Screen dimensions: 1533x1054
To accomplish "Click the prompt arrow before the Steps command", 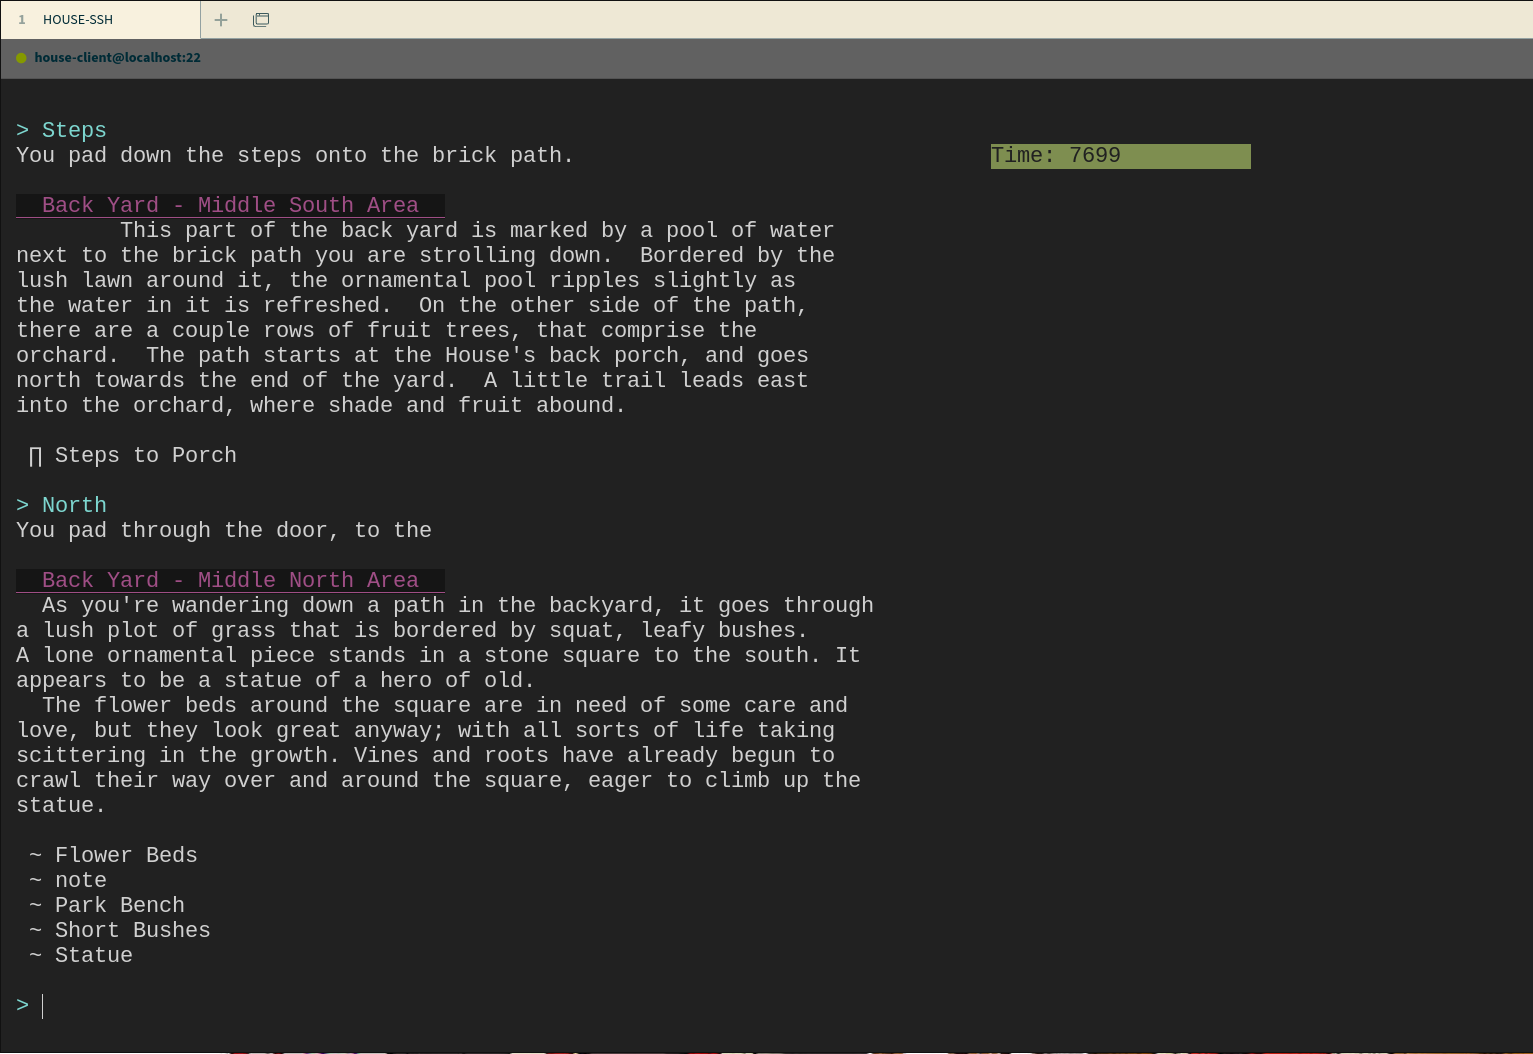I will [x=23, y=130].
